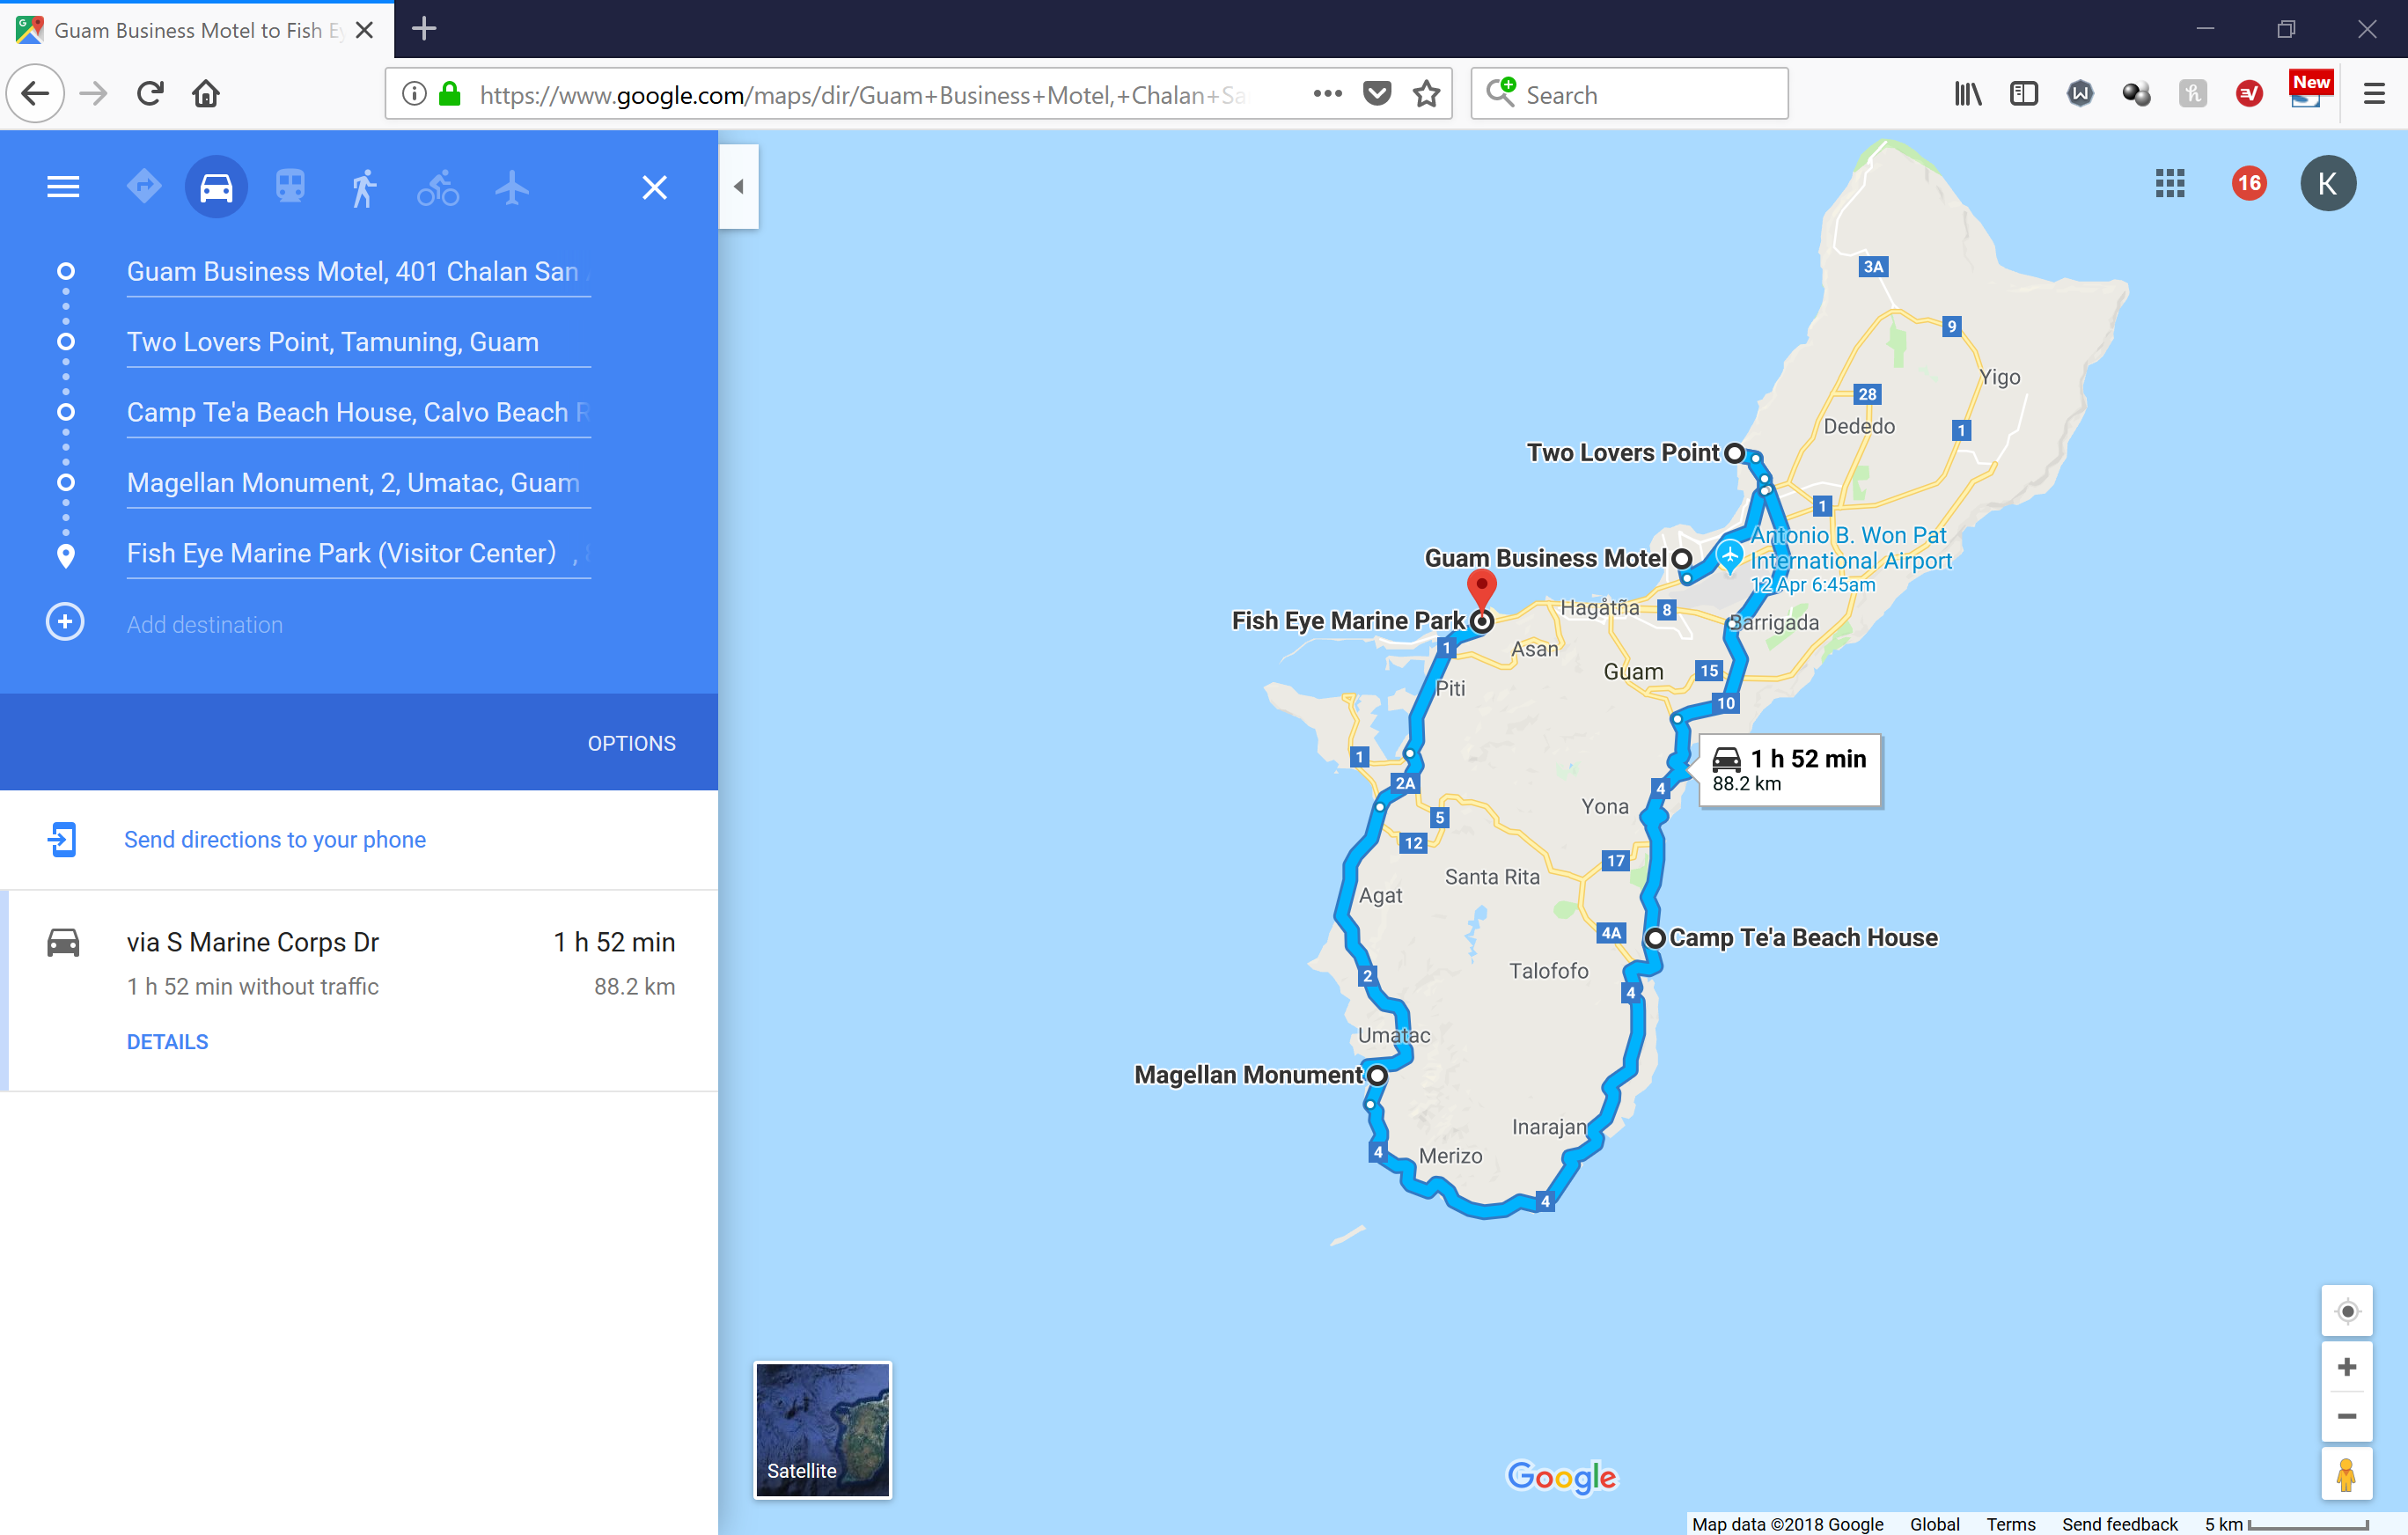Close the directions panel

pos(654,187)
